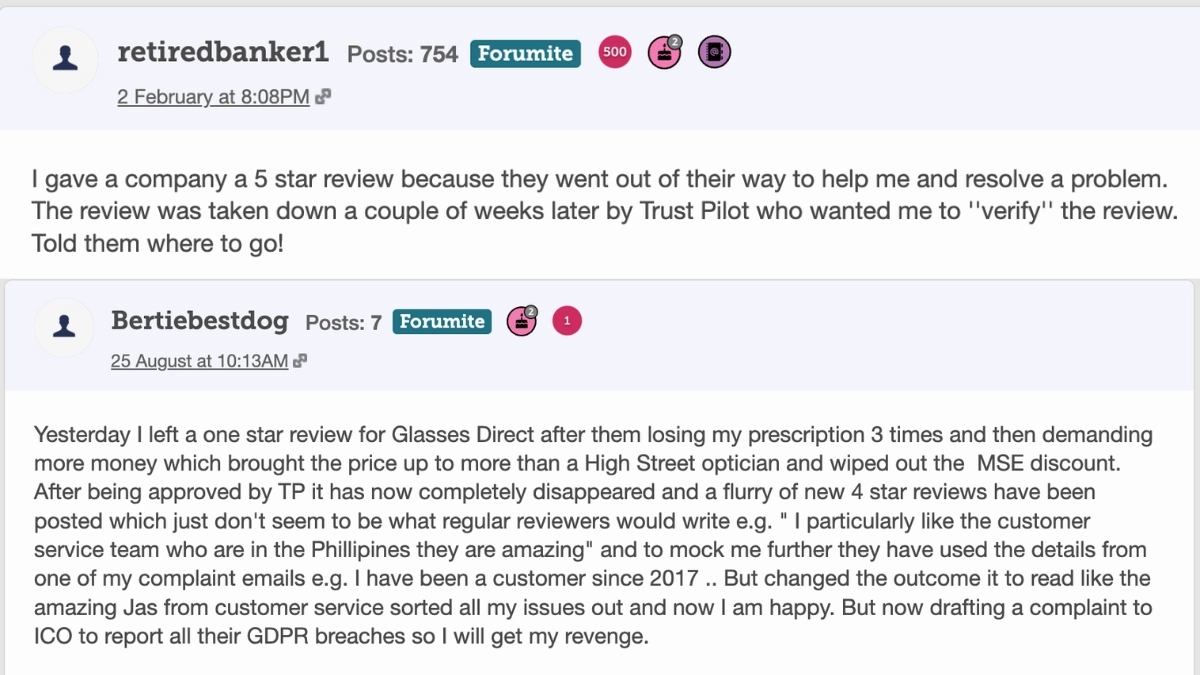Click Bertiebestdog's pink birthday cake badge
The image size is (1200, 675).
(x=521, y=321)
